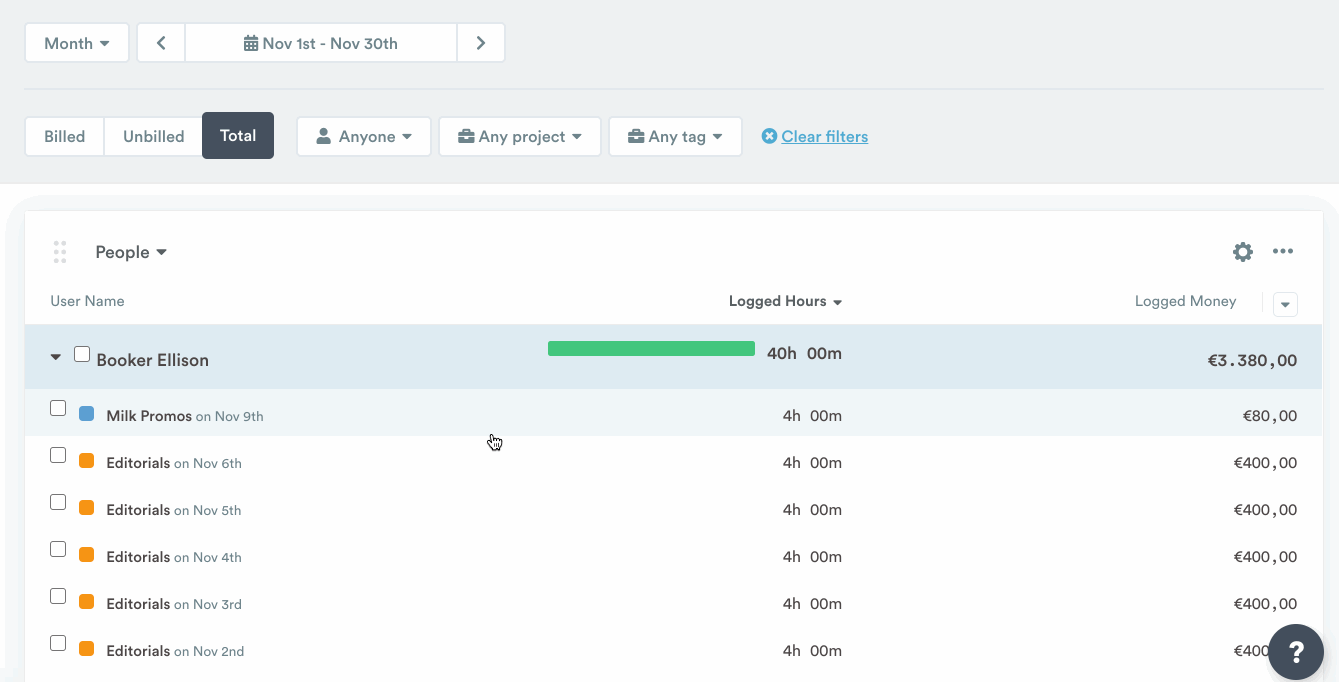This screenshot has height=682, width=1339.
Task: Open the three-dot more options menu
Action: [x=1283, y=252]
